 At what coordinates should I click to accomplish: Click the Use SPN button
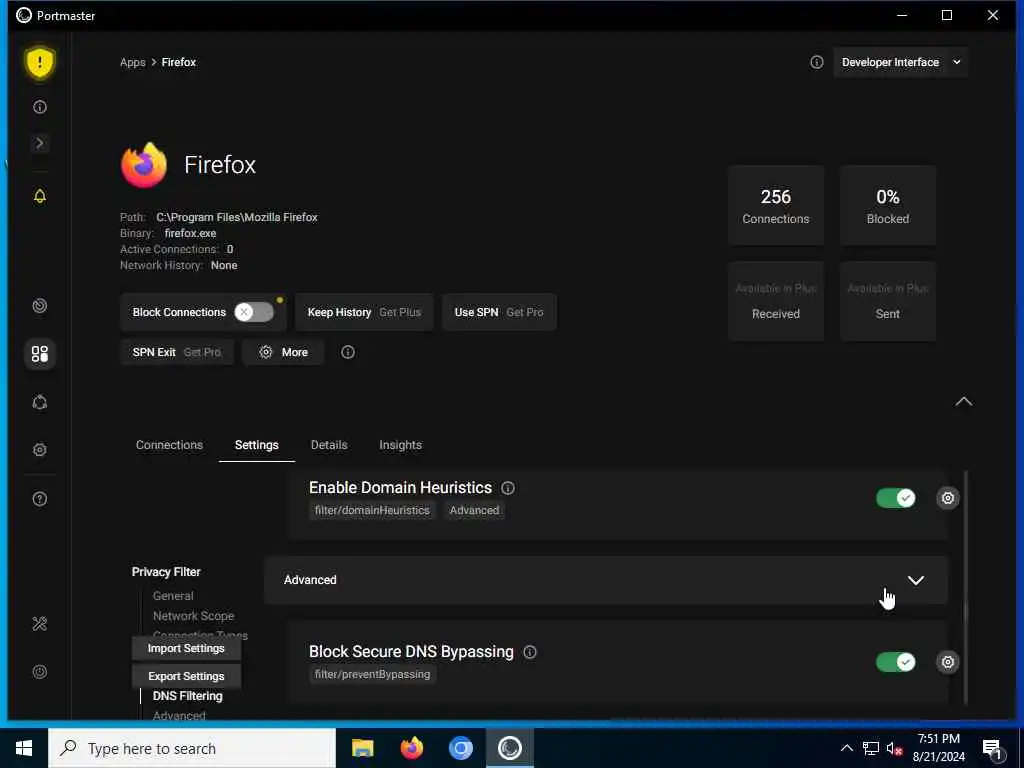[499, 312]
